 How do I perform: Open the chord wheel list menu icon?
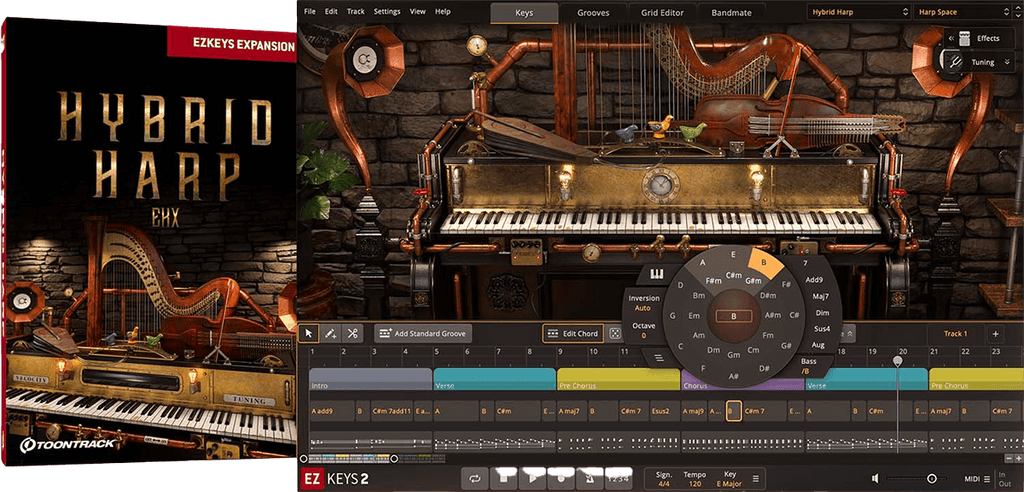[x=658, y=357]
